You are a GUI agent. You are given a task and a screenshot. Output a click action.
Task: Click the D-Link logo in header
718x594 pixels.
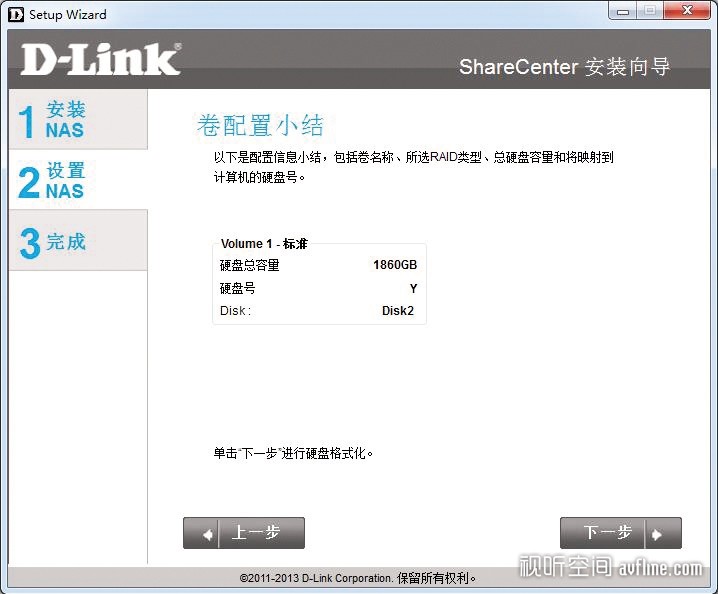(101, 60)
